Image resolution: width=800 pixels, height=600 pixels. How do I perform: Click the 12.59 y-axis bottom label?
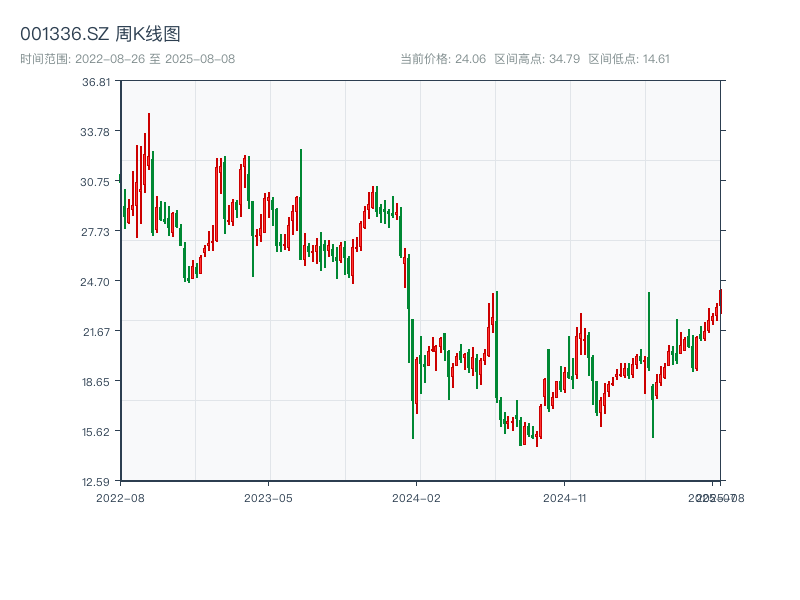[96, 482]
